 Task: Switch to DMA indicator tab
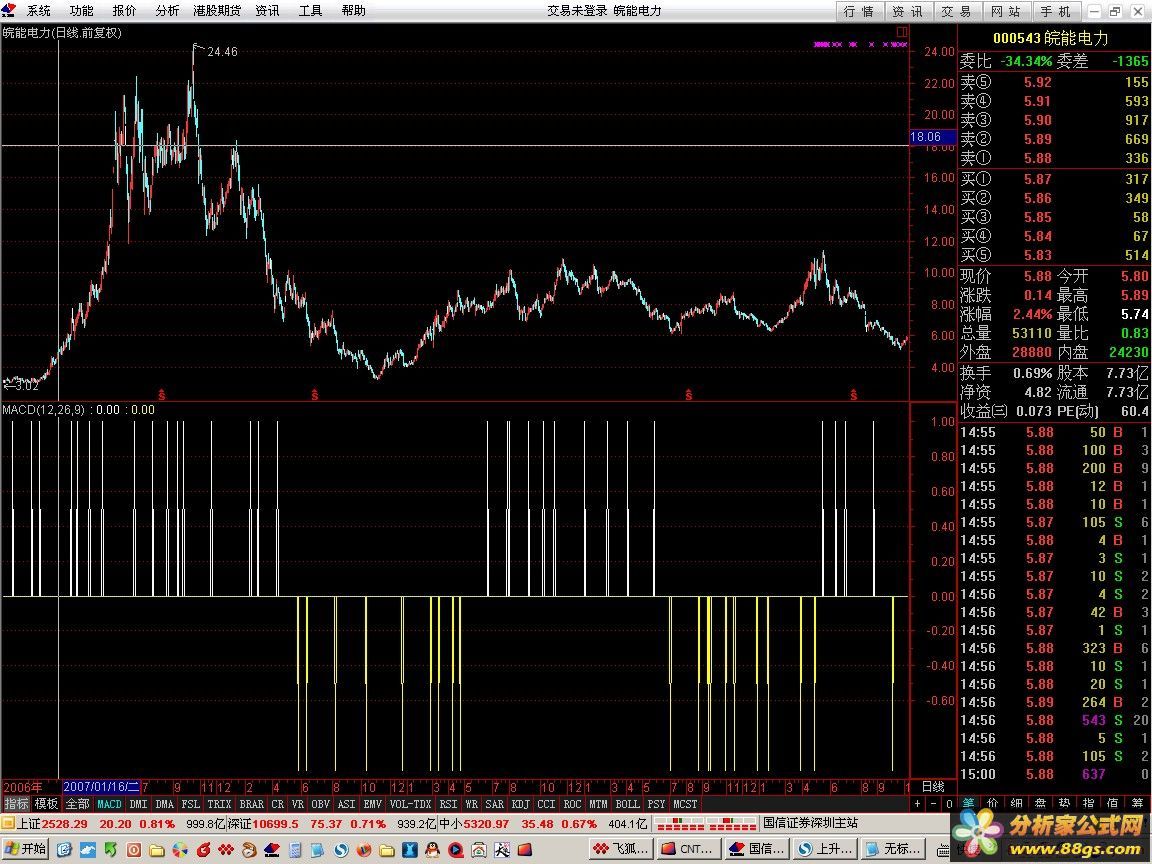pyautogui.click(x=165, y=804)
